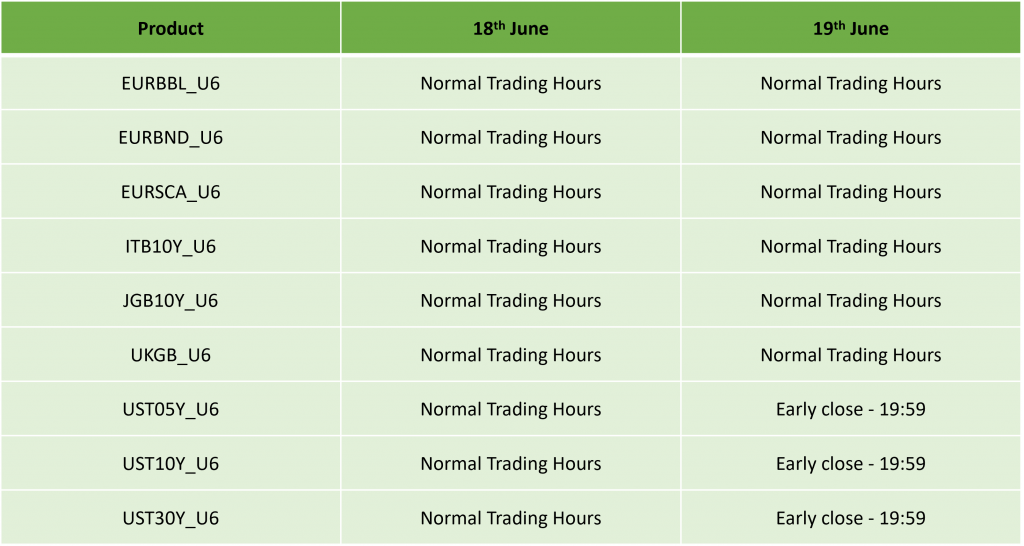
Task: Select the EURBND_U6 product cell
Action: [170, 137]
